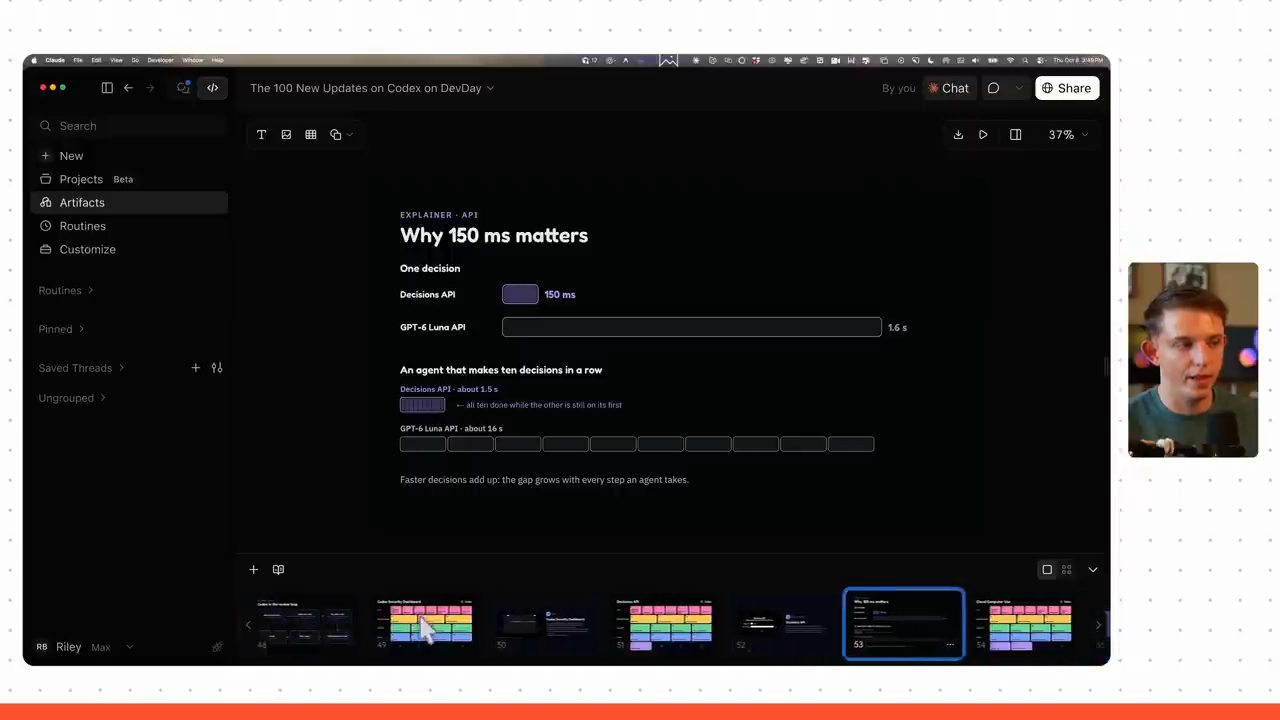Switch to grid slide view
1280x720 pixels.
tap(1067, 570)
